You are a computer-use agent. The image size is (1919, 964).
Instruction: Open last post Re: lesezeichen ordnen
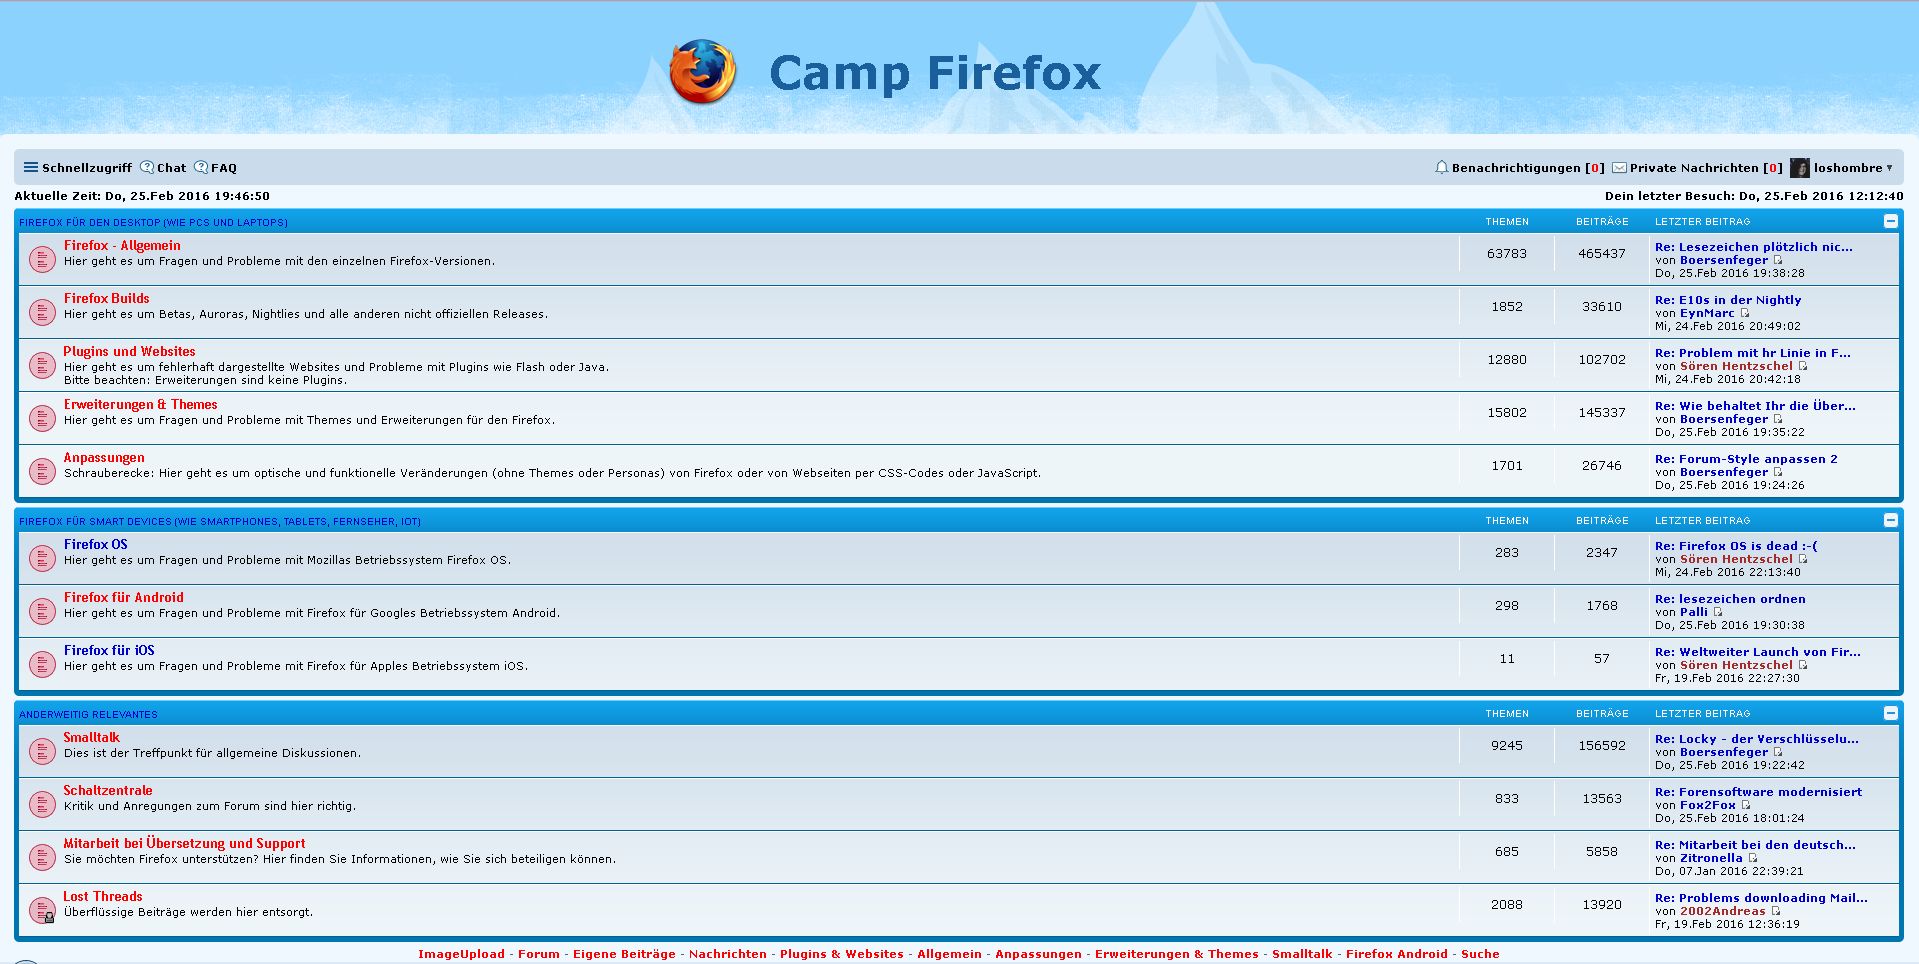[1730, 599]
